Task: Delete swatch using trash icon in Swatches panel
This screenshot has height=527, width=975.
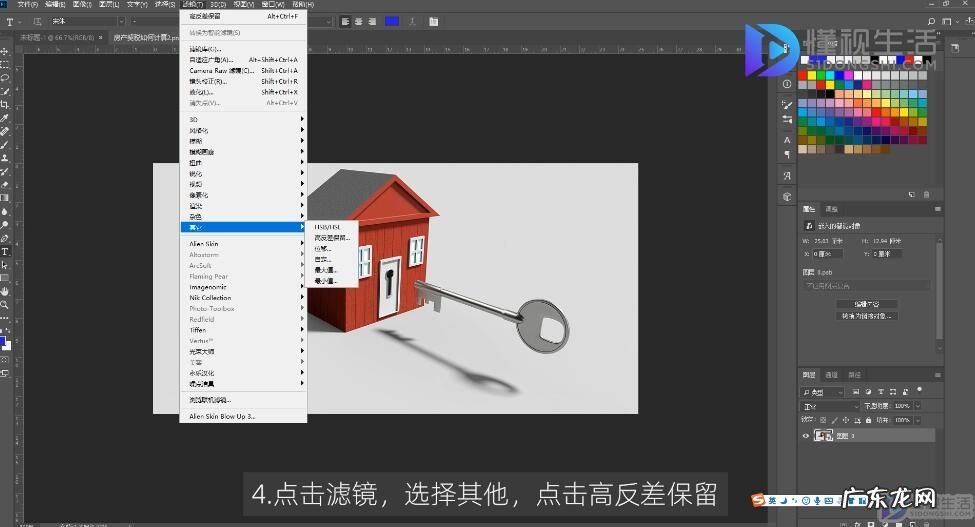Action: pyautogui.click(x=926, y=195)
